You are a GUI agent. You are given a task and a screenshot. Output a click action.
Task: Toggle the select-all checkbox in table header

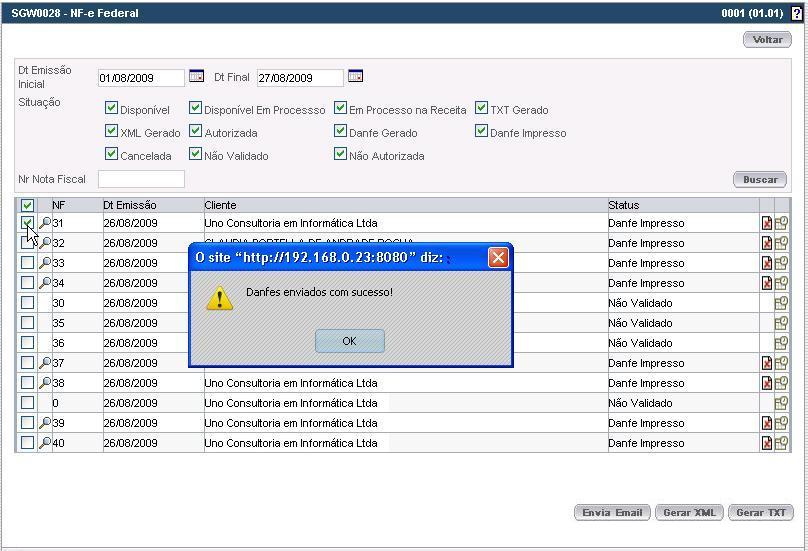point(28,205)
